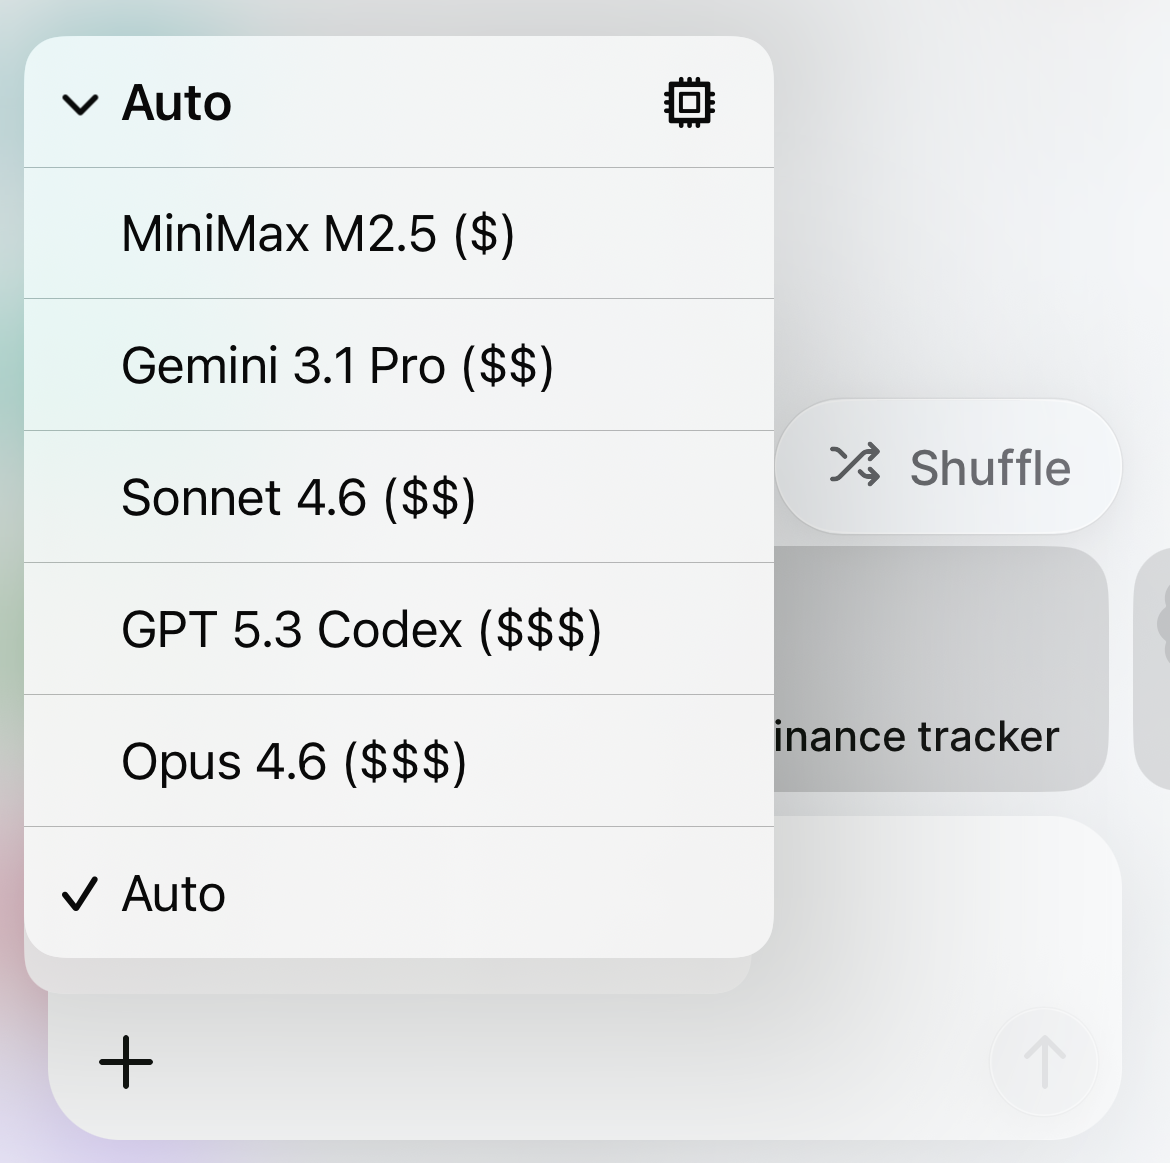Select GPT 5.3 Codex in the model menu
This screenshot has height=1163, width=1170.
(362, 629)
